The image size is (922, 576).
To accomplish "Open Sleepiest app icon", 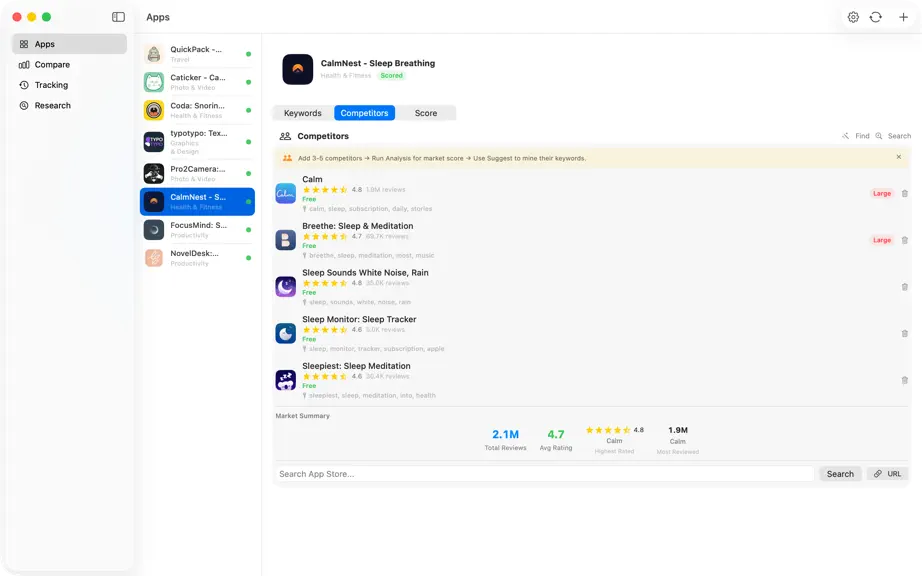I will point(286,380).
